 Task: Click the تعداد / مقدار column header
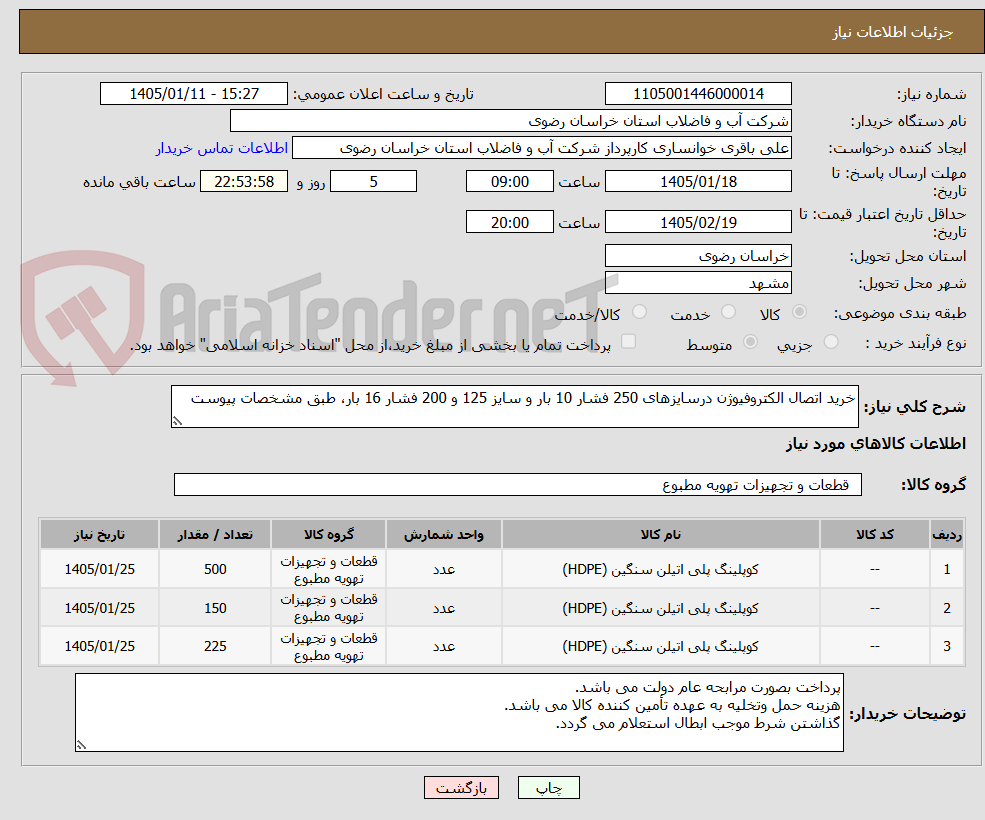[215, 534]
